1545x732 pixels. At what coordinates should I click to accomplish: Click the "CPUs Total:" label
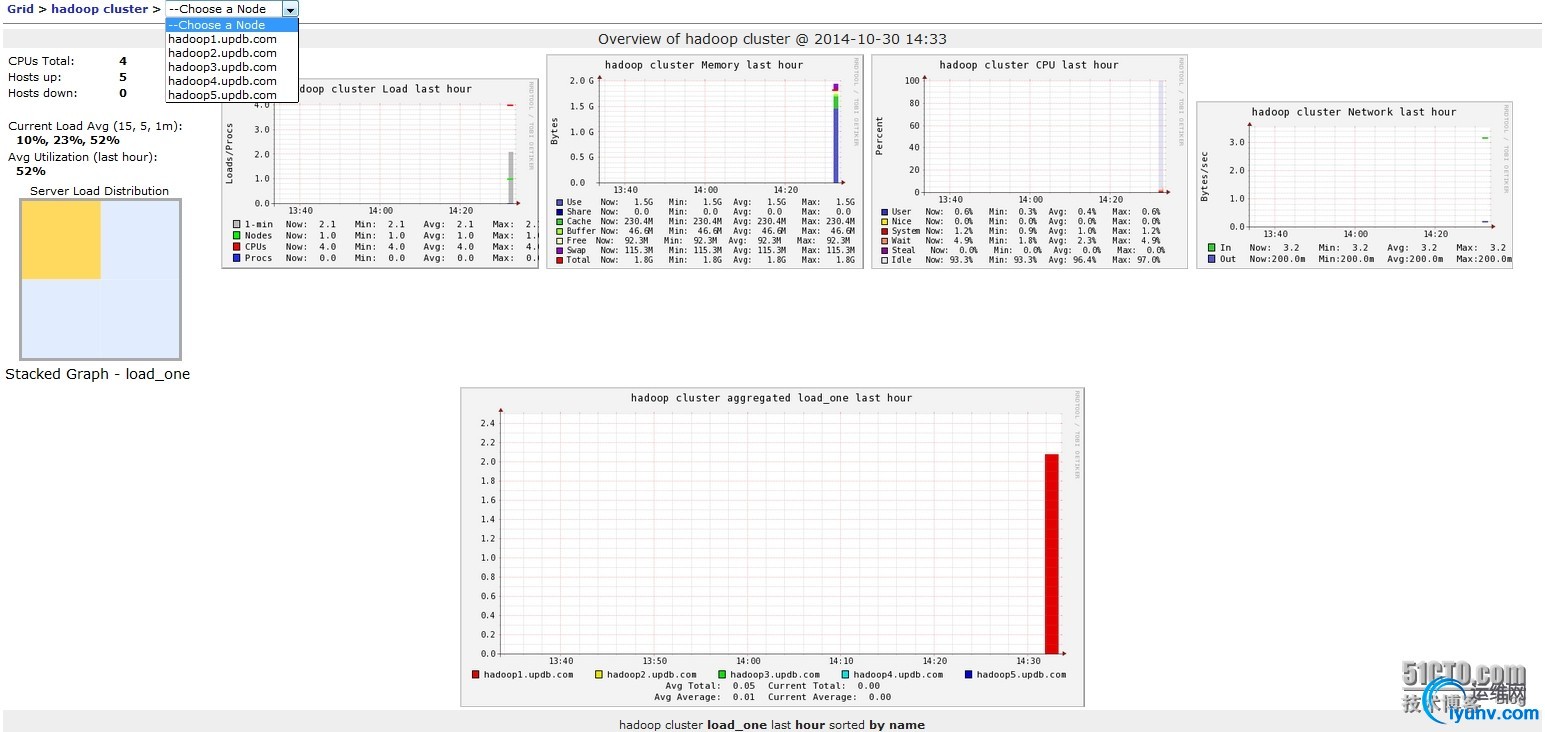click(x=41, y=61)
